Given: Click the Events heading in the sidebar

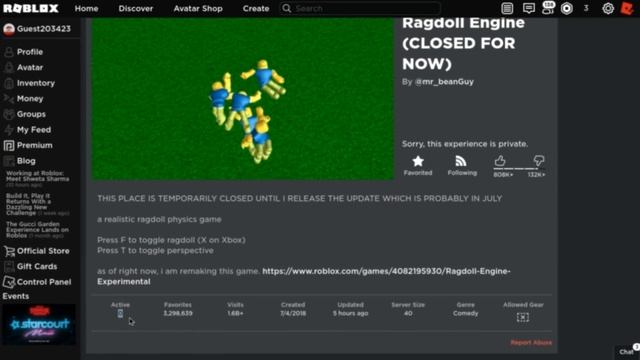Looking at the screenshot, I should (16, 296).
